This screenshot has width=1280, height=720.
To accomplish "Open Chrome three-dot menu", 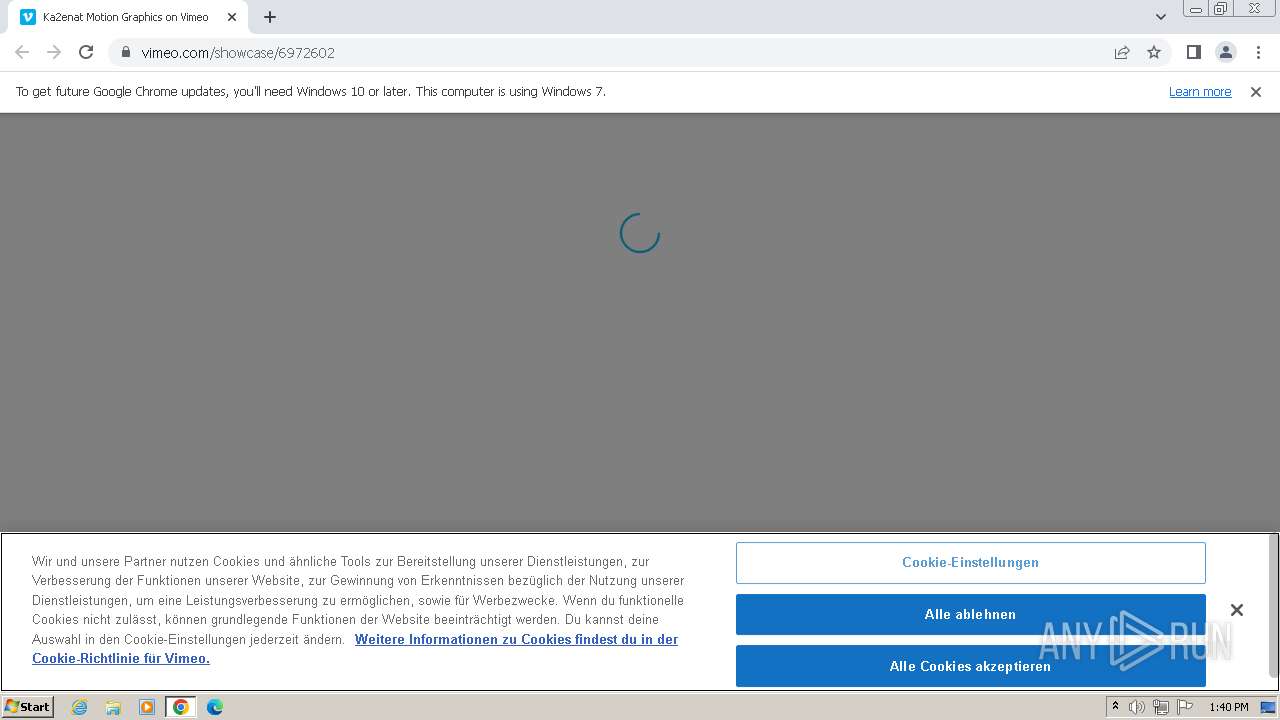I will (1258, 52).
